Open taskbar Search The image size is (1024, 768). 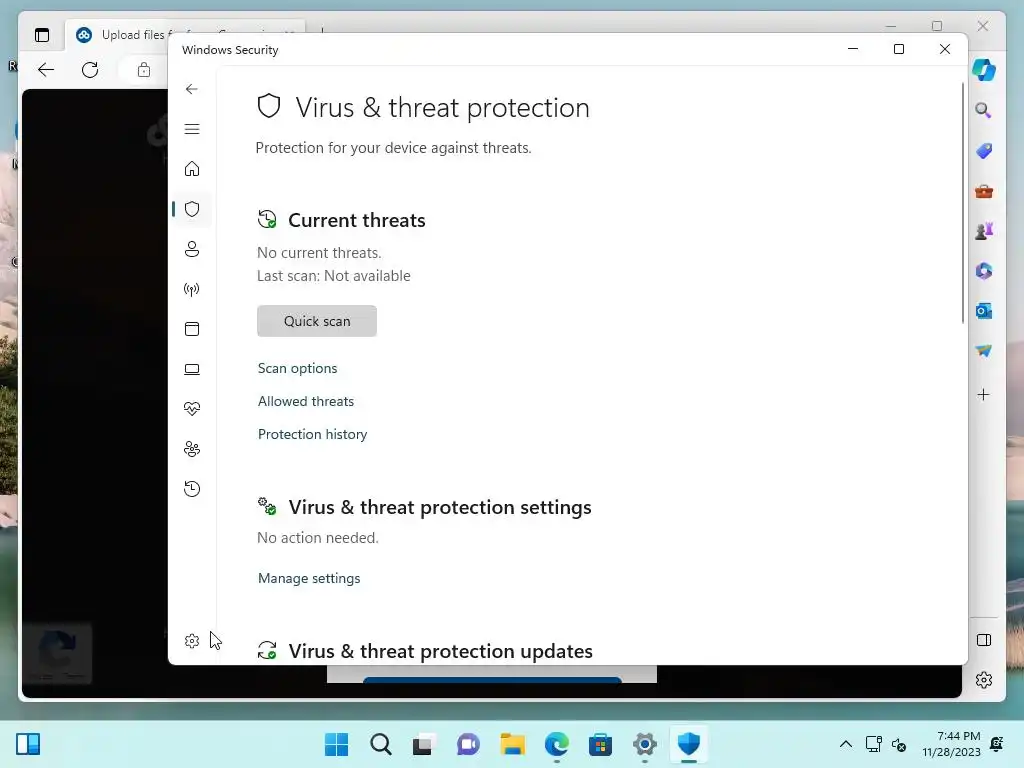pyautogui.click(x=381, y=744)
